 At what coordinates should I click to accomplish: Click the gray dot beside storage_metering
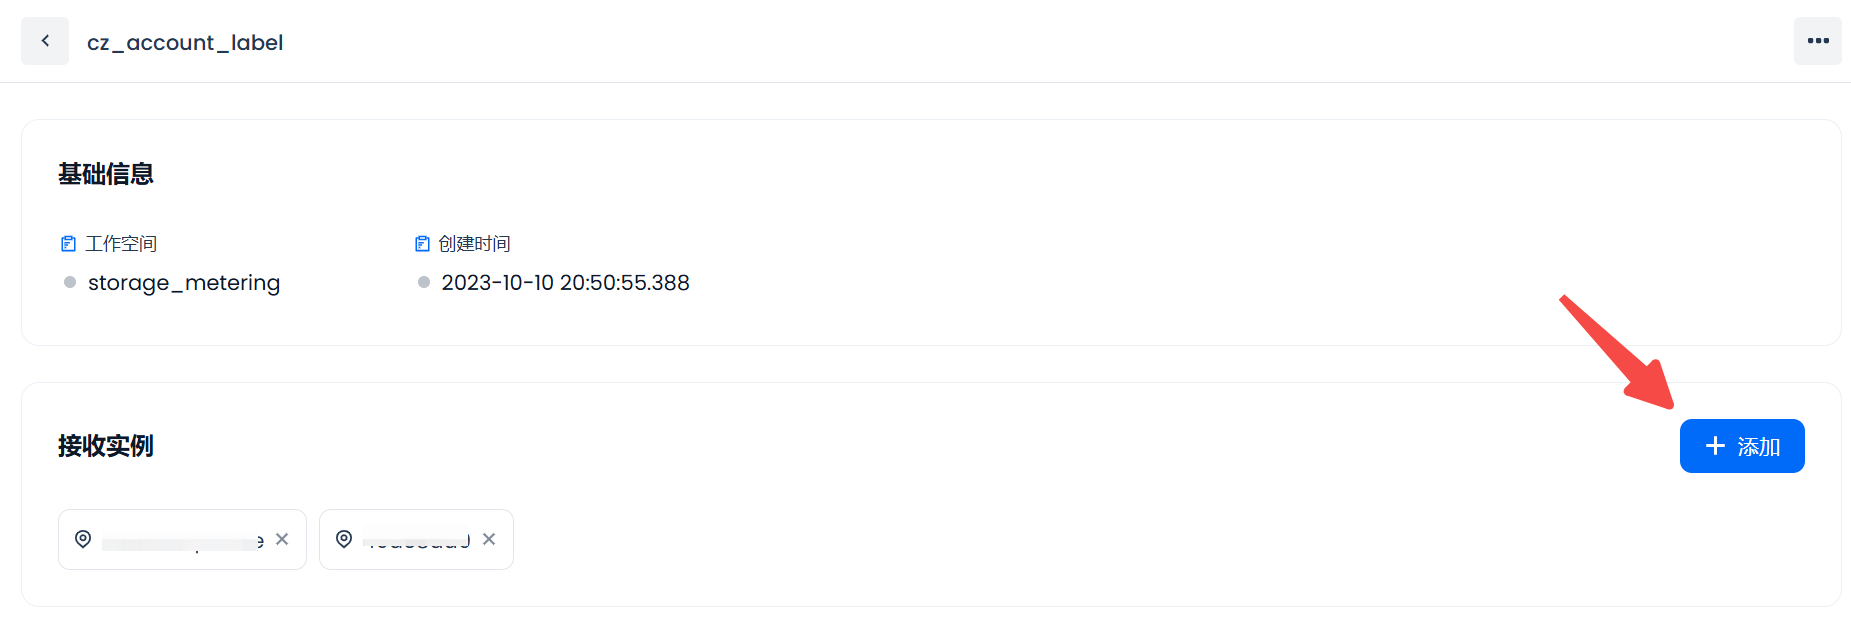click(x=70, y=282)
